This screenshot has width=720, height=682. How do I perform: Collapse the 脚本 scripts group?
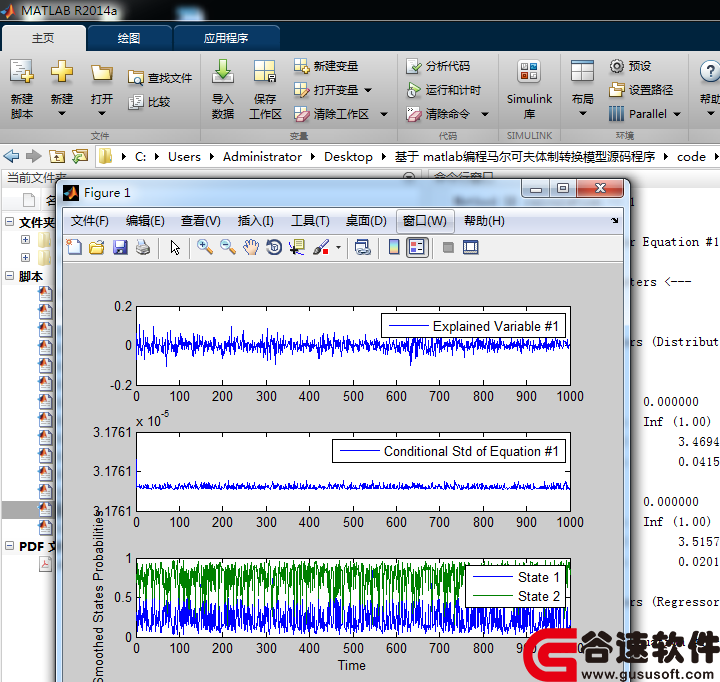coord(10,276)
